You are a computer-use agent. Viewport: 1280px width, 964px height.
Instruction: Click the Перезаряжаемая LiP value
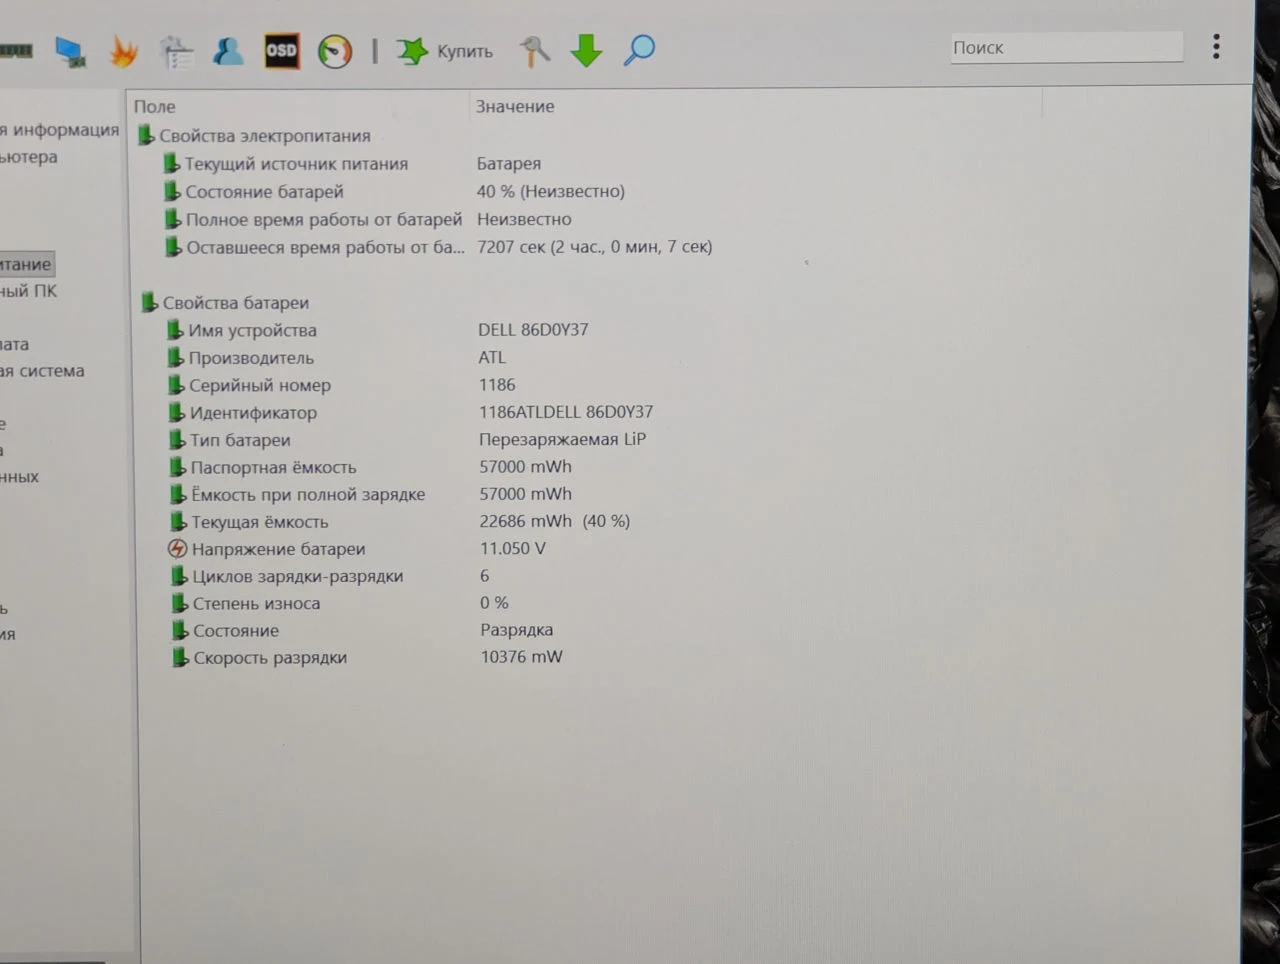(562, 439)
